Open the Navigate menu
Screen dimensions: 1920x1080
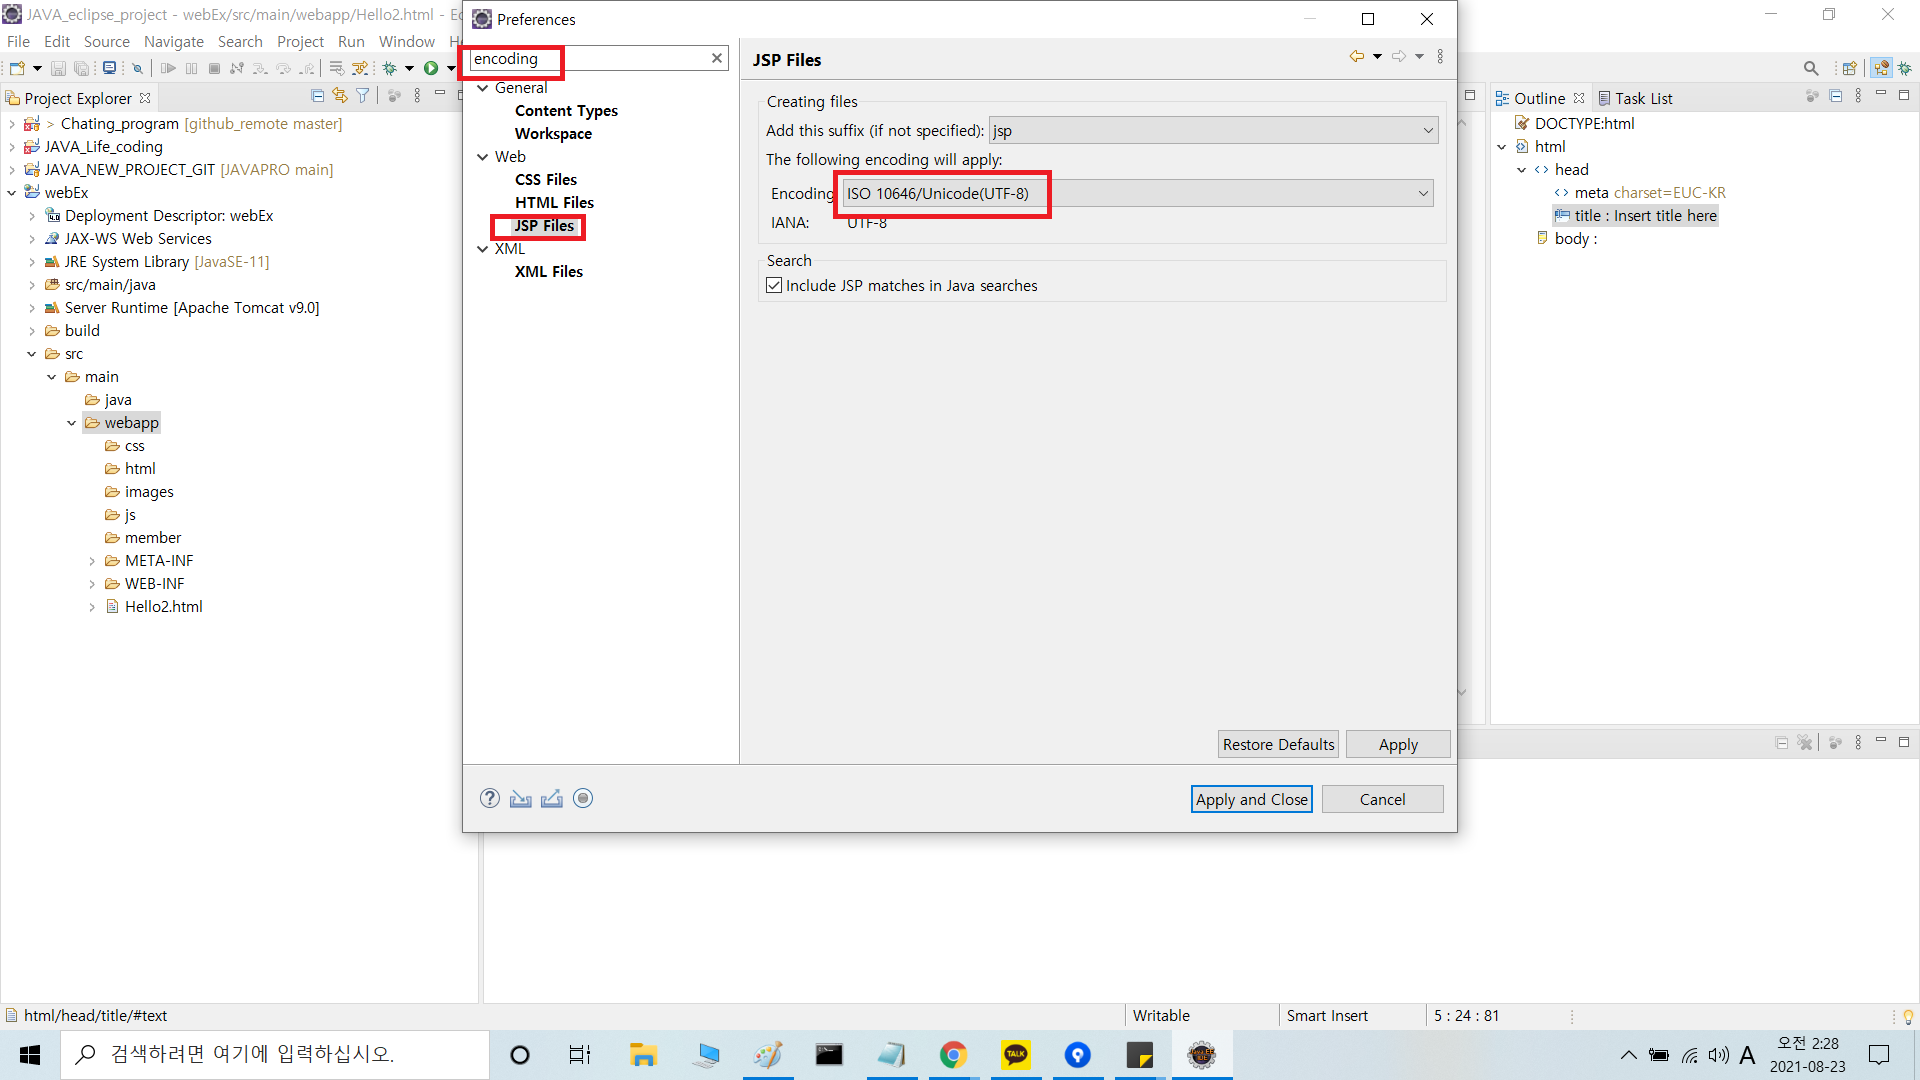tap(173, 41)
